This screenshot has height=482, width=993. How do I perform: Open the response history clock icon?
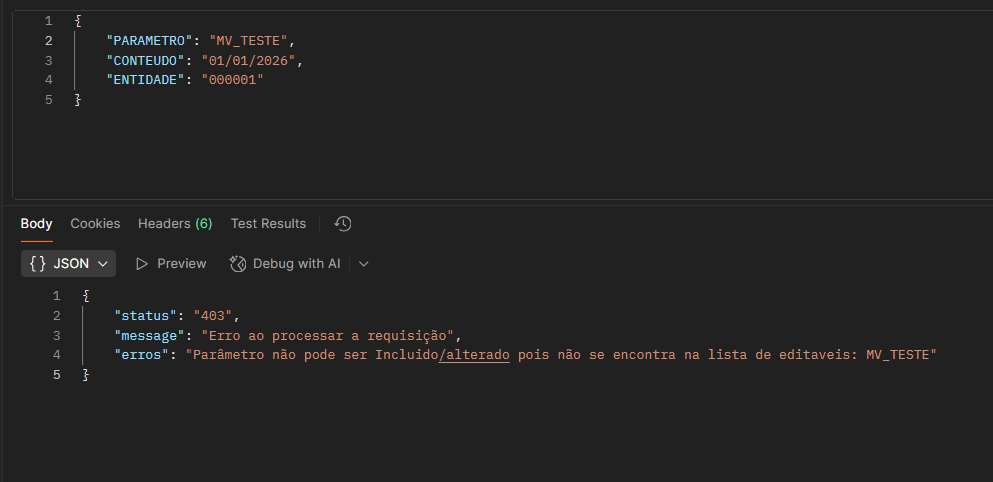[x=343, y=224]
